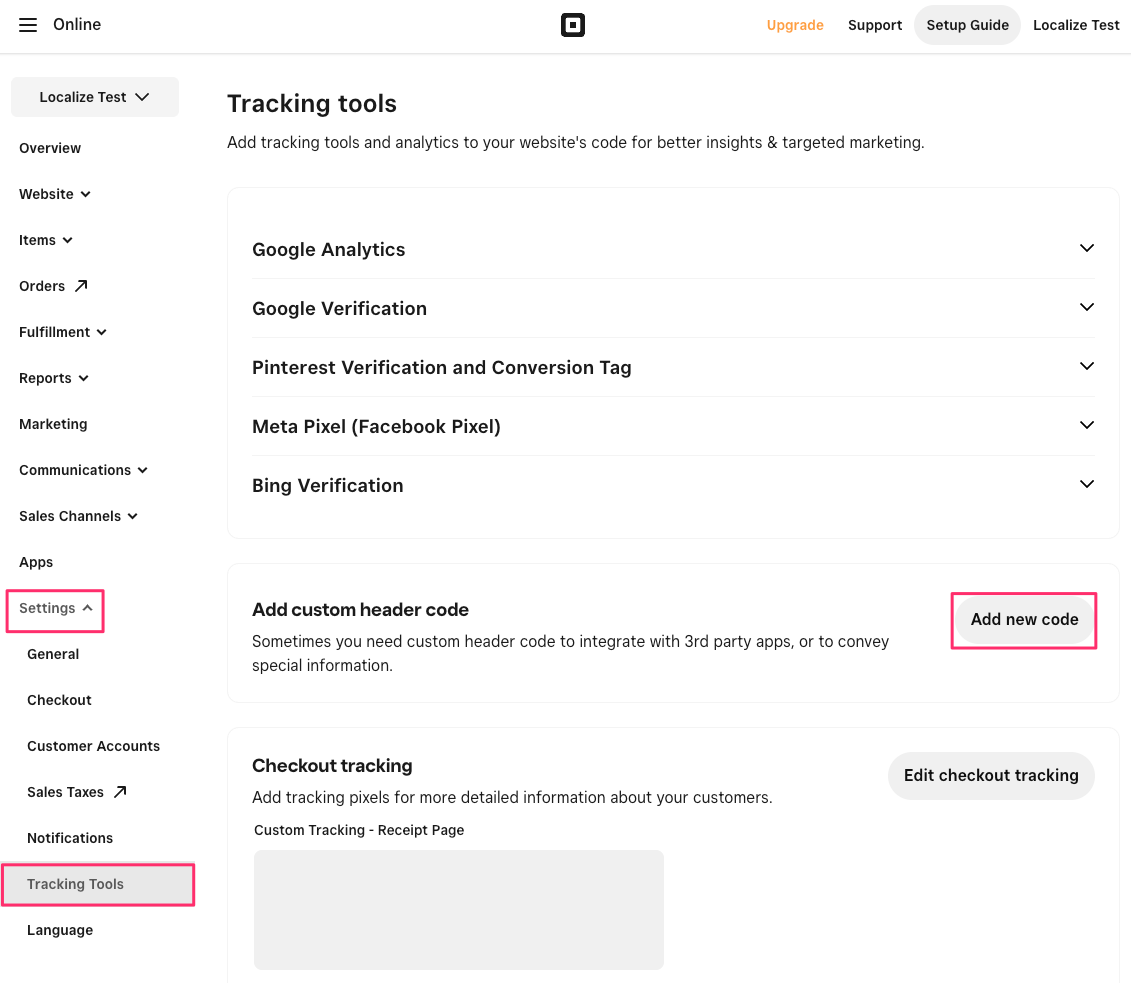Open the hamburger menu icon

tap(27, 25)
